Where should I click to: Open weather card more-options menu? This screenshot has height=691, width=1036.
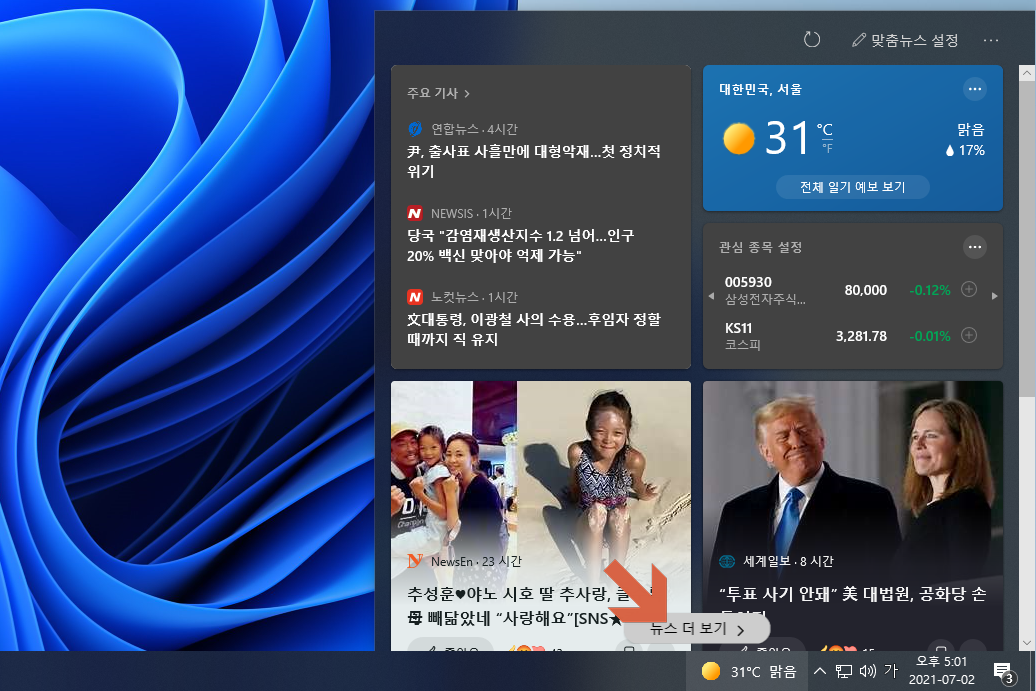pos(975,89)
